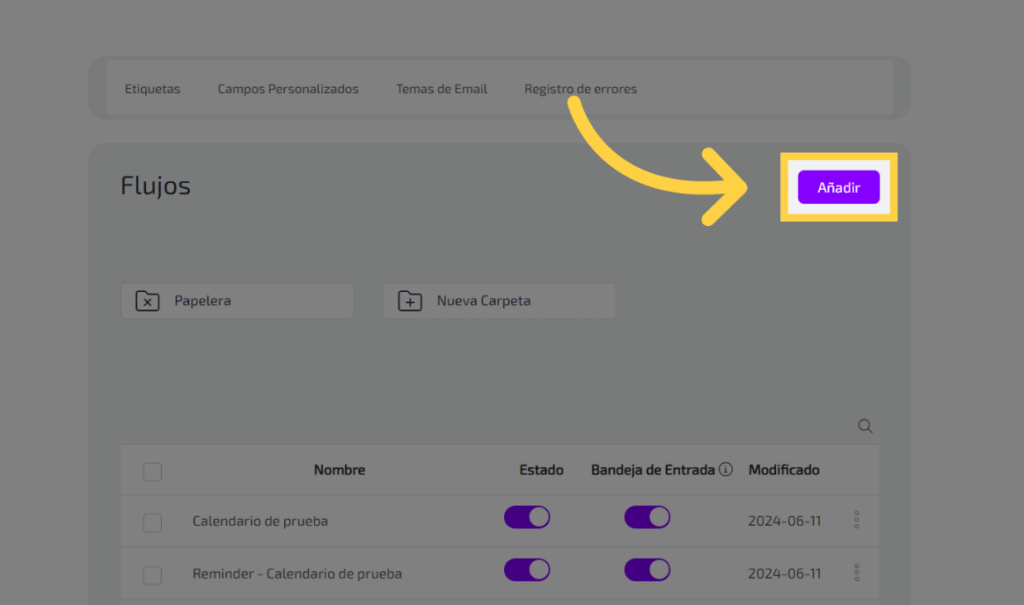Go to Temas de Email tab
Image resolution: width=1024 pixels, height=605 pixels.
[x=441, y=89]
